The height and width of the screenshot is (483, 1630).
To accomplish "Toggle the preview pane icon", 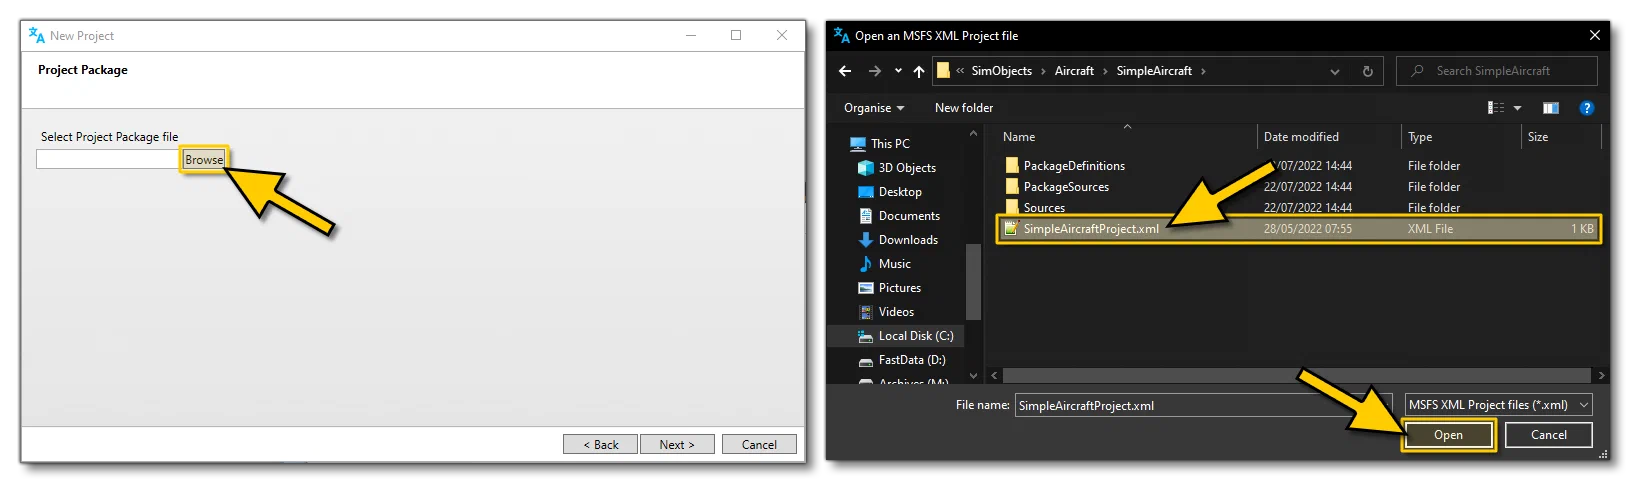I will click(1551, 108).
